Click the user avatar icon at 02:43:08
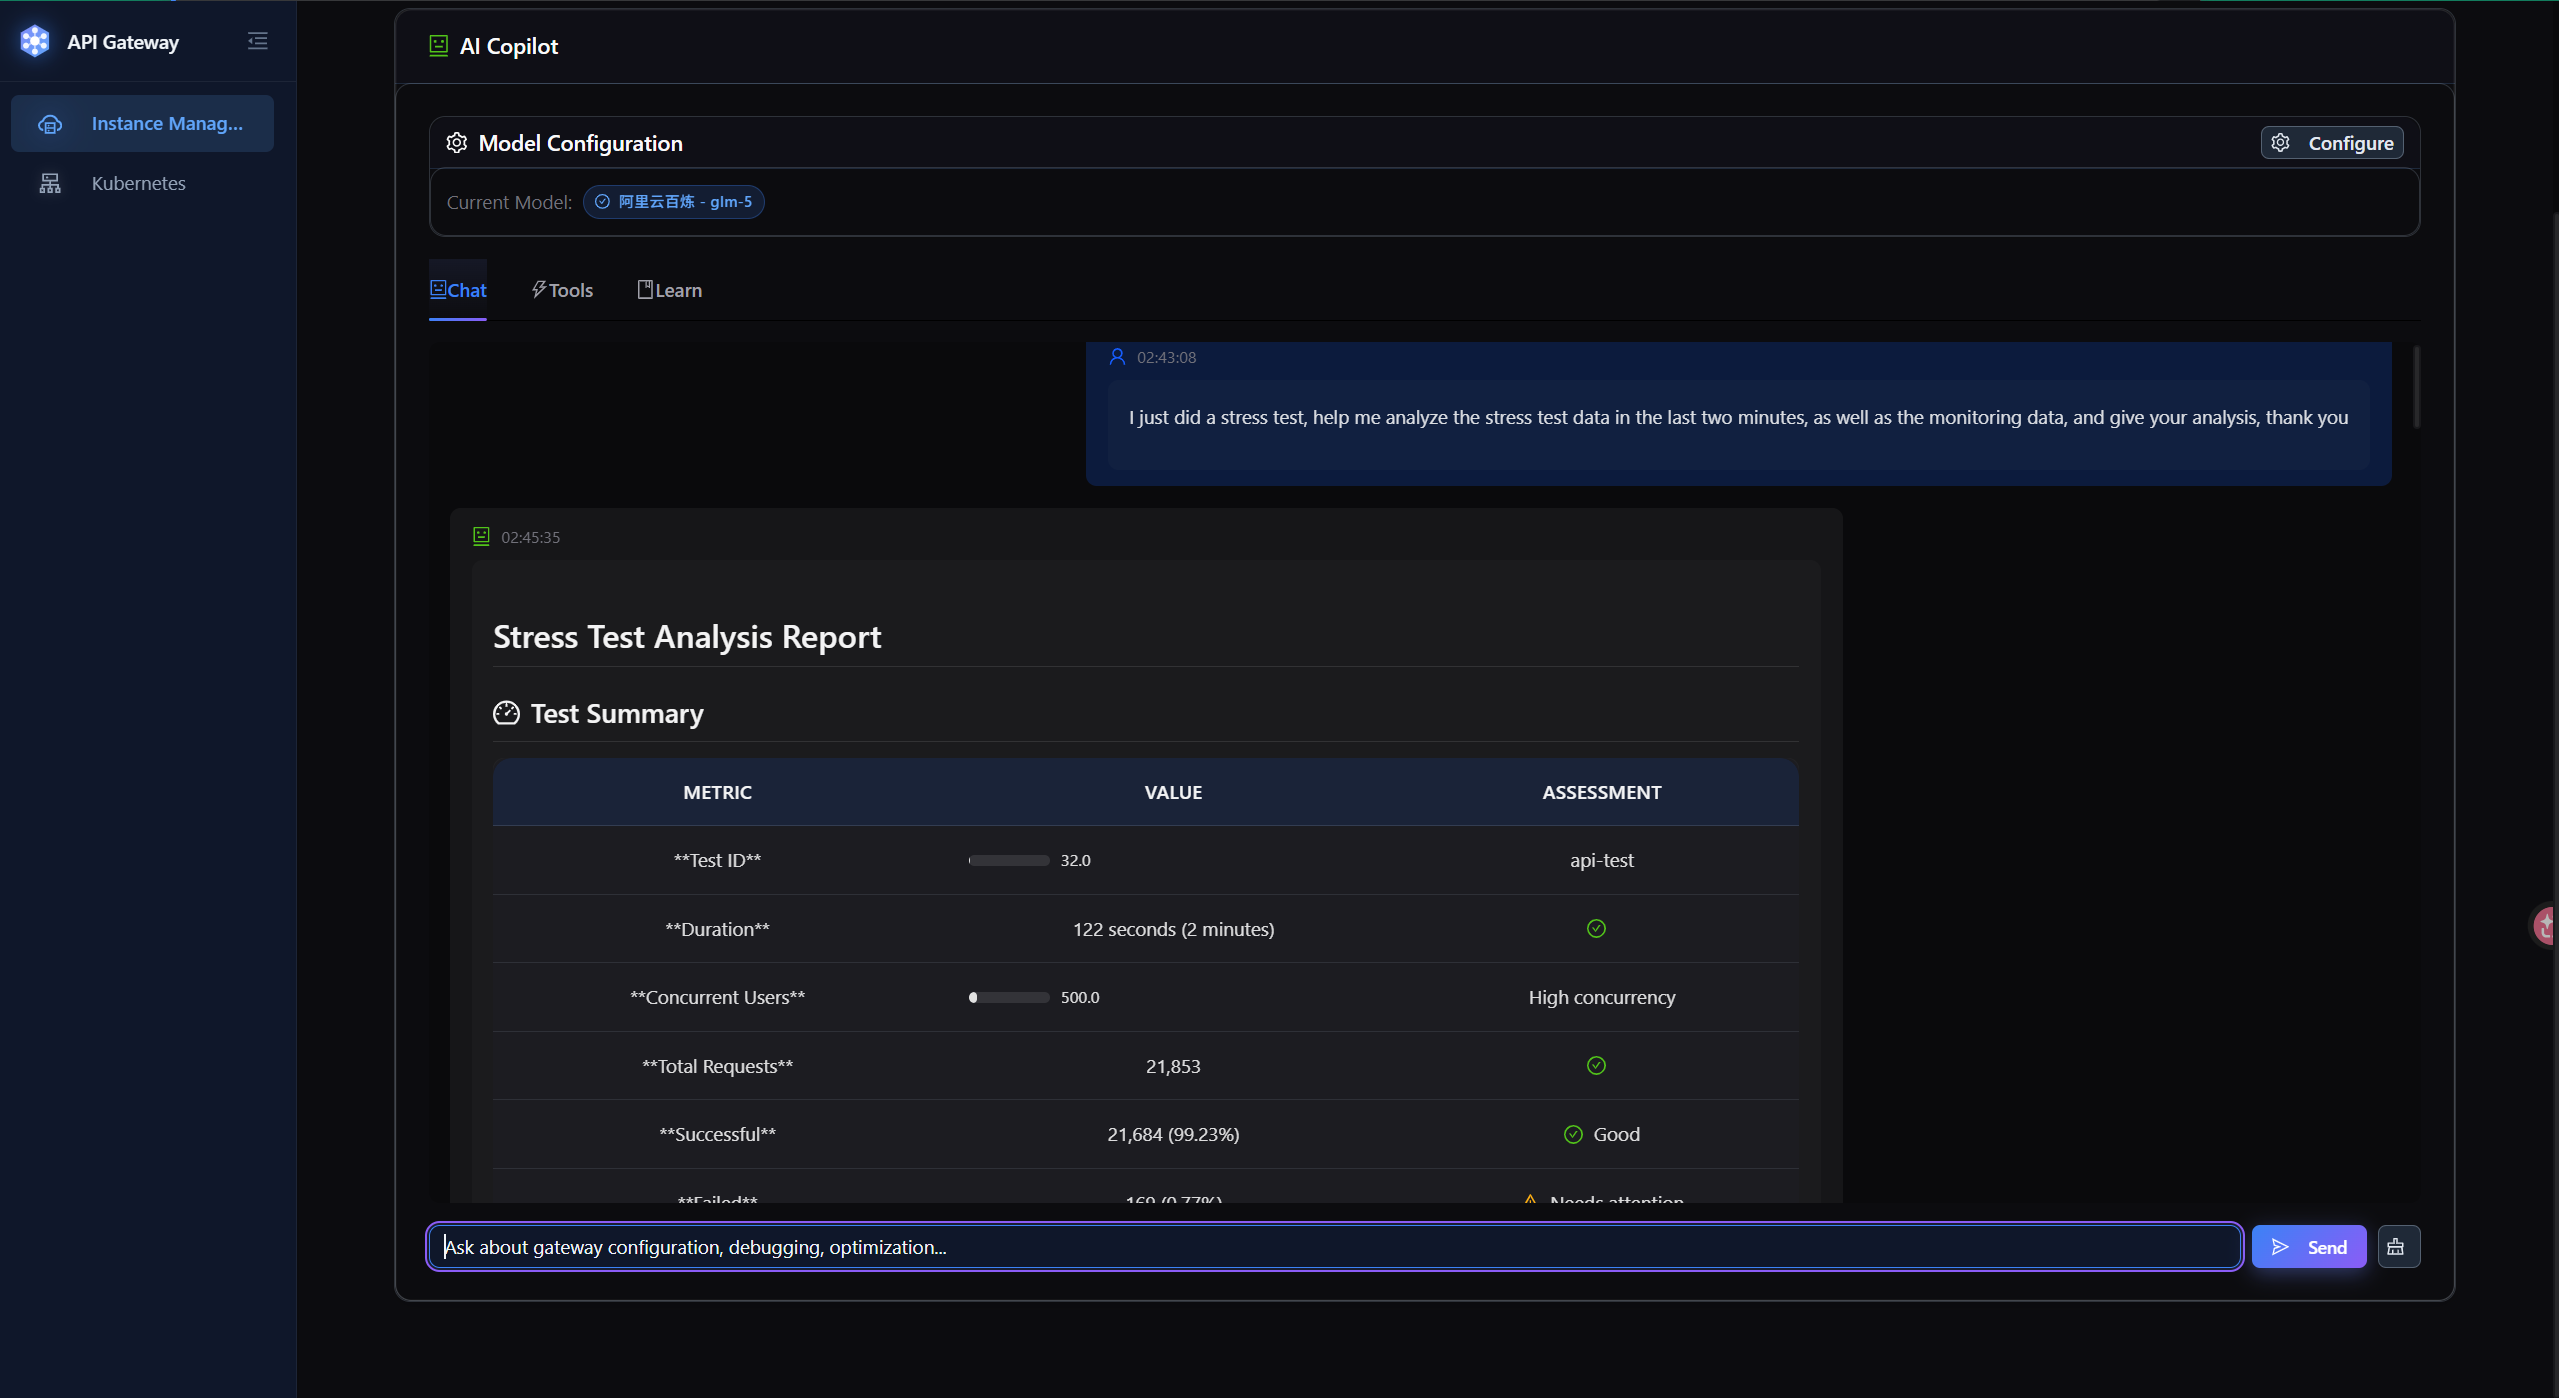 point(1117,357)
